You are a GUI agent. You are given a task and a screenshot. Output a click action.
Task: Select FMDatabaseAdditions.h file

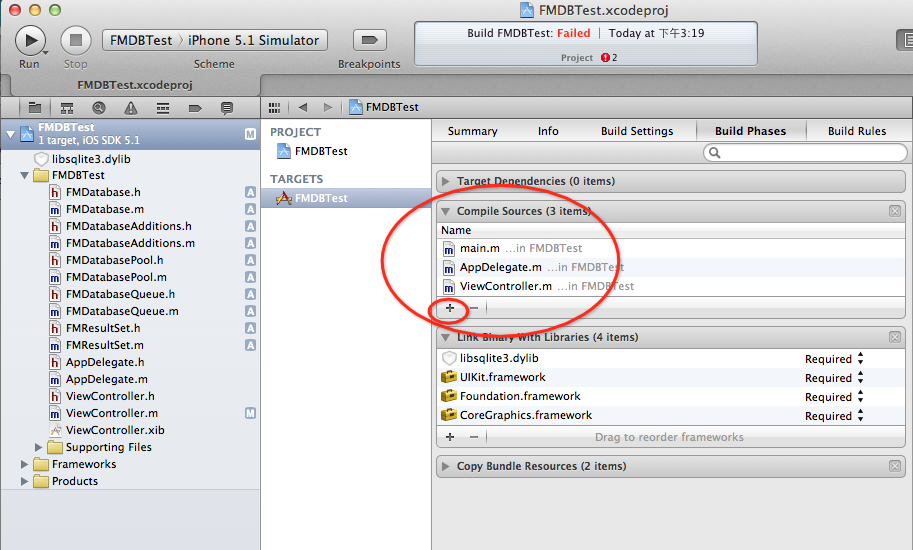point(130,226)
